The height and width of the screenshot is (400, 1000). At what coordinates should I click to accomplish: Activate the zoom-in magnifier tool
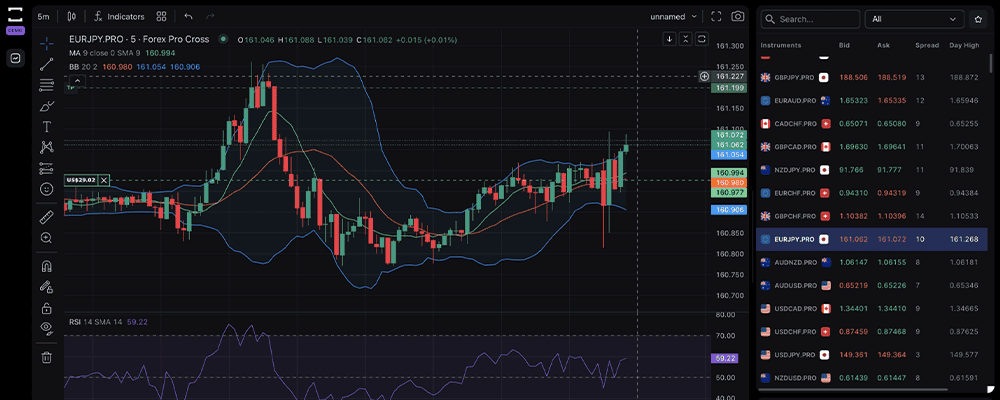pyautogui.click(x=46, y=238)
